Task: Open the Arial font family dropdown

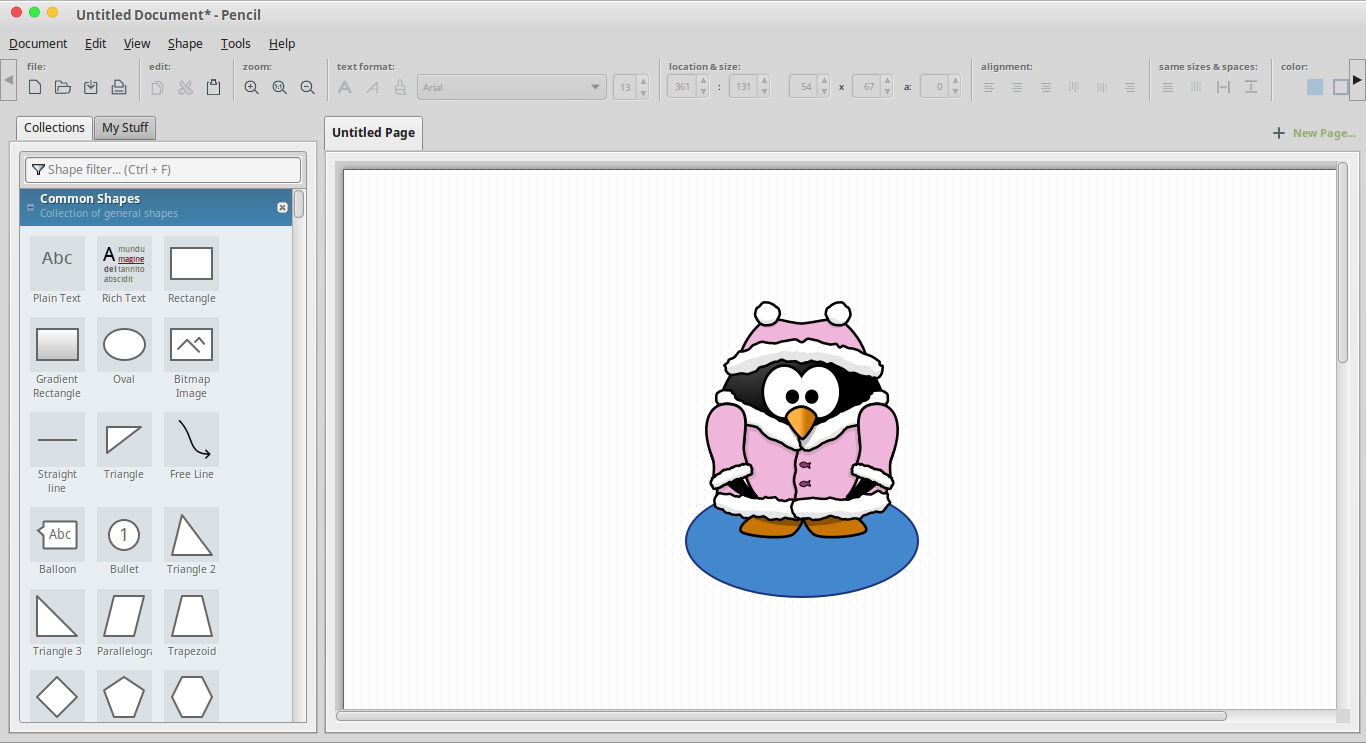Action: pyautogui.click(x=511, y=87)
